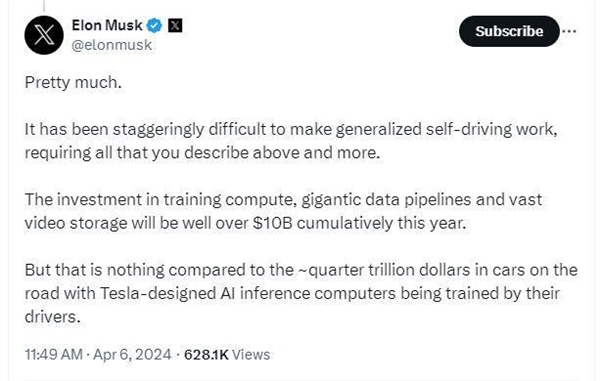Click the blue verified checkmark badge

(155, 26)
